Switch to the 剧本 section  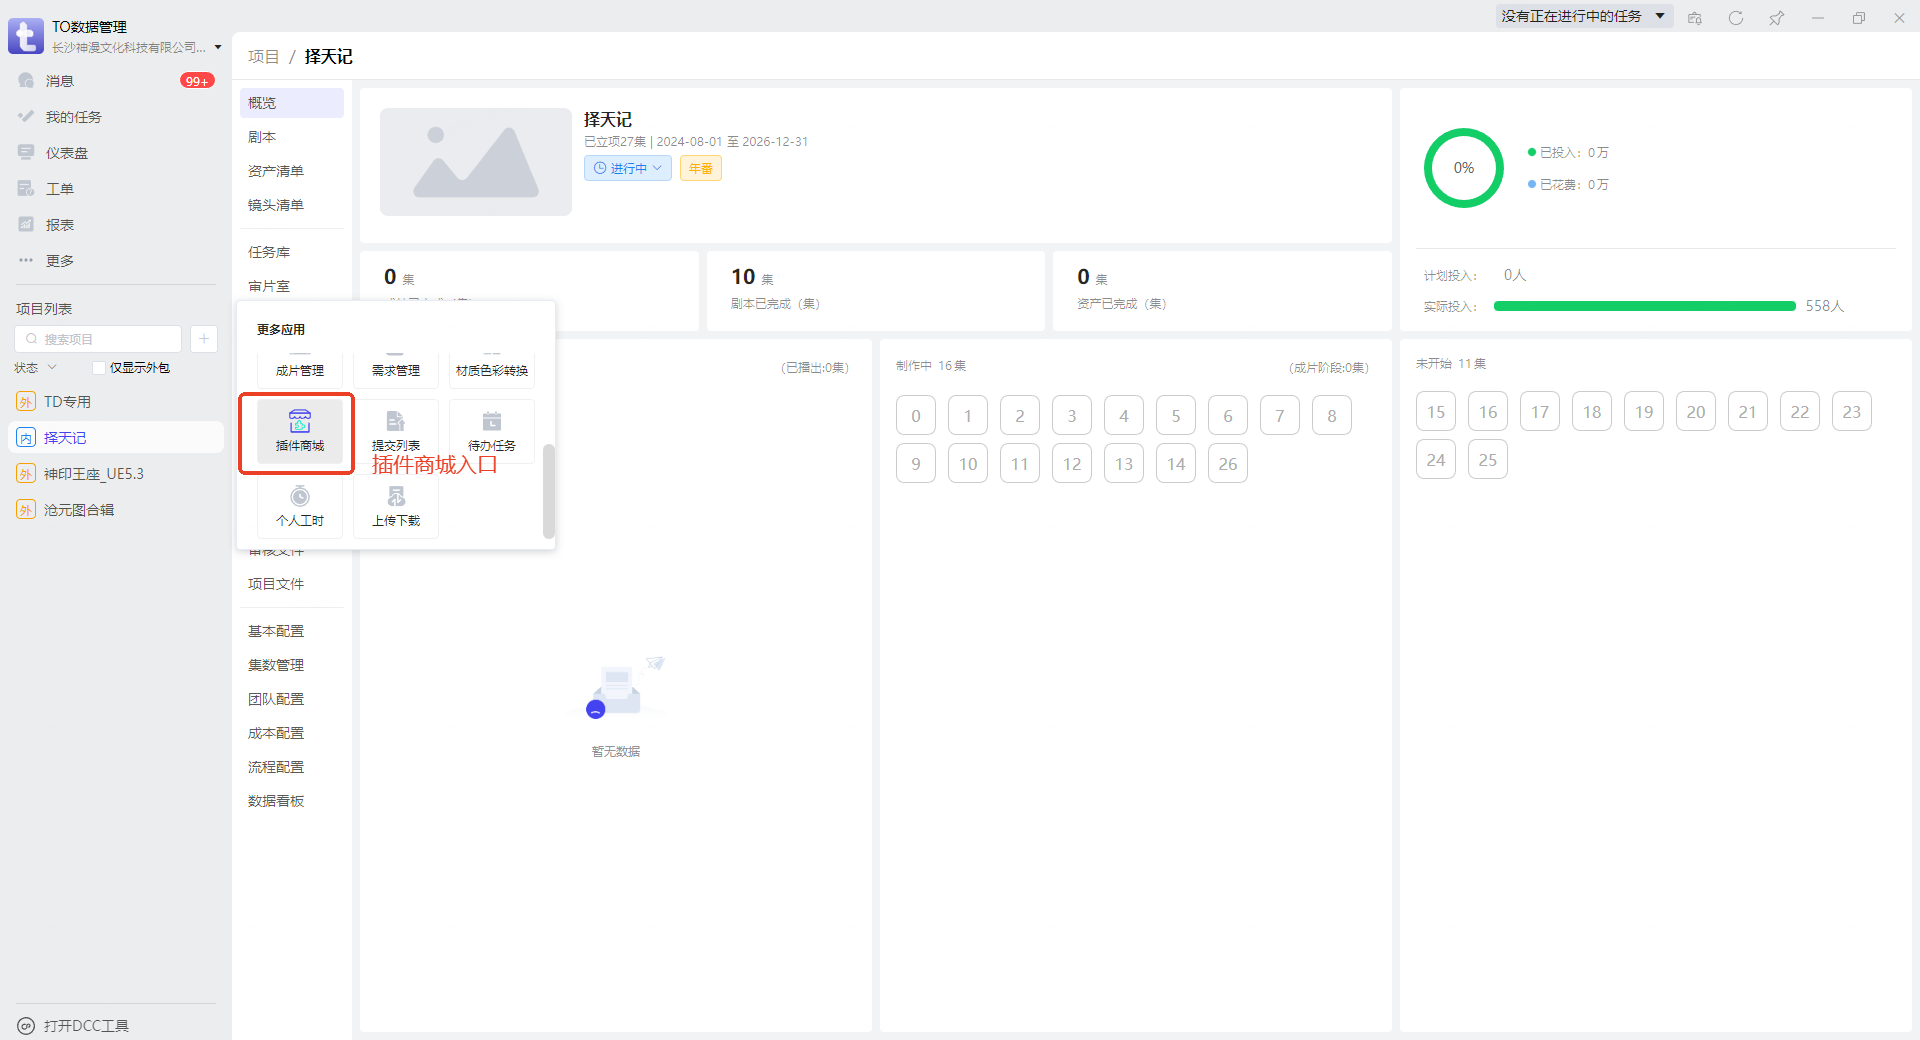[262, 137]
